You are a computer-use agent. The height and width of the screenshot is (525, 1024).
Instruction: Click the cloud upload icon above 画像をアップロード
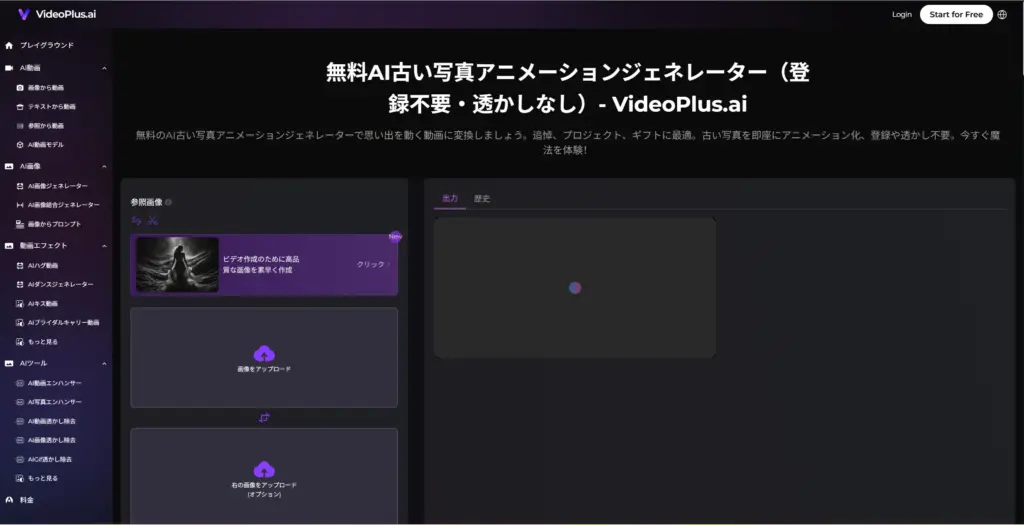click(x=264, y=354)
